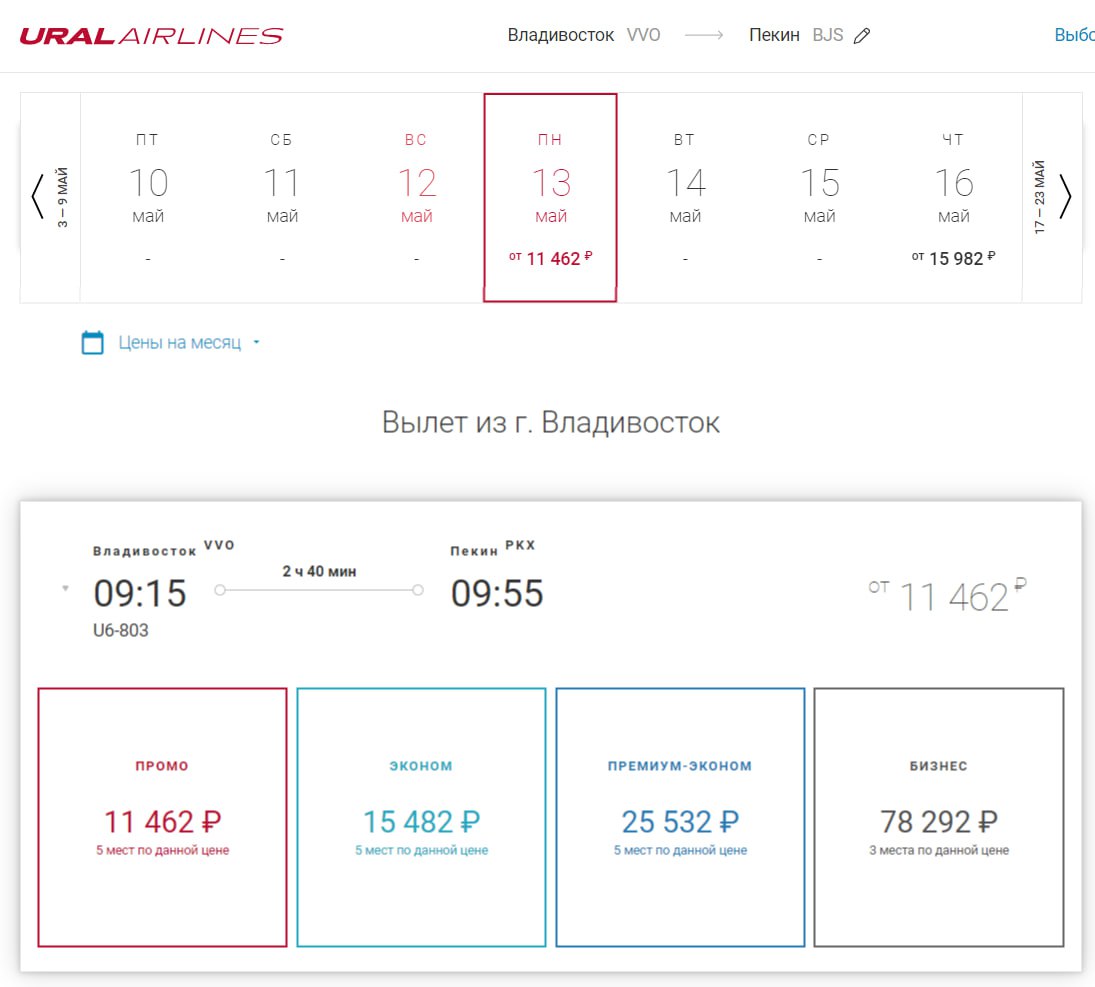The width and height of the screenshot is (1095, 987).
Task: Select Saturday 11 May date tab
Action: coord(282,197)
